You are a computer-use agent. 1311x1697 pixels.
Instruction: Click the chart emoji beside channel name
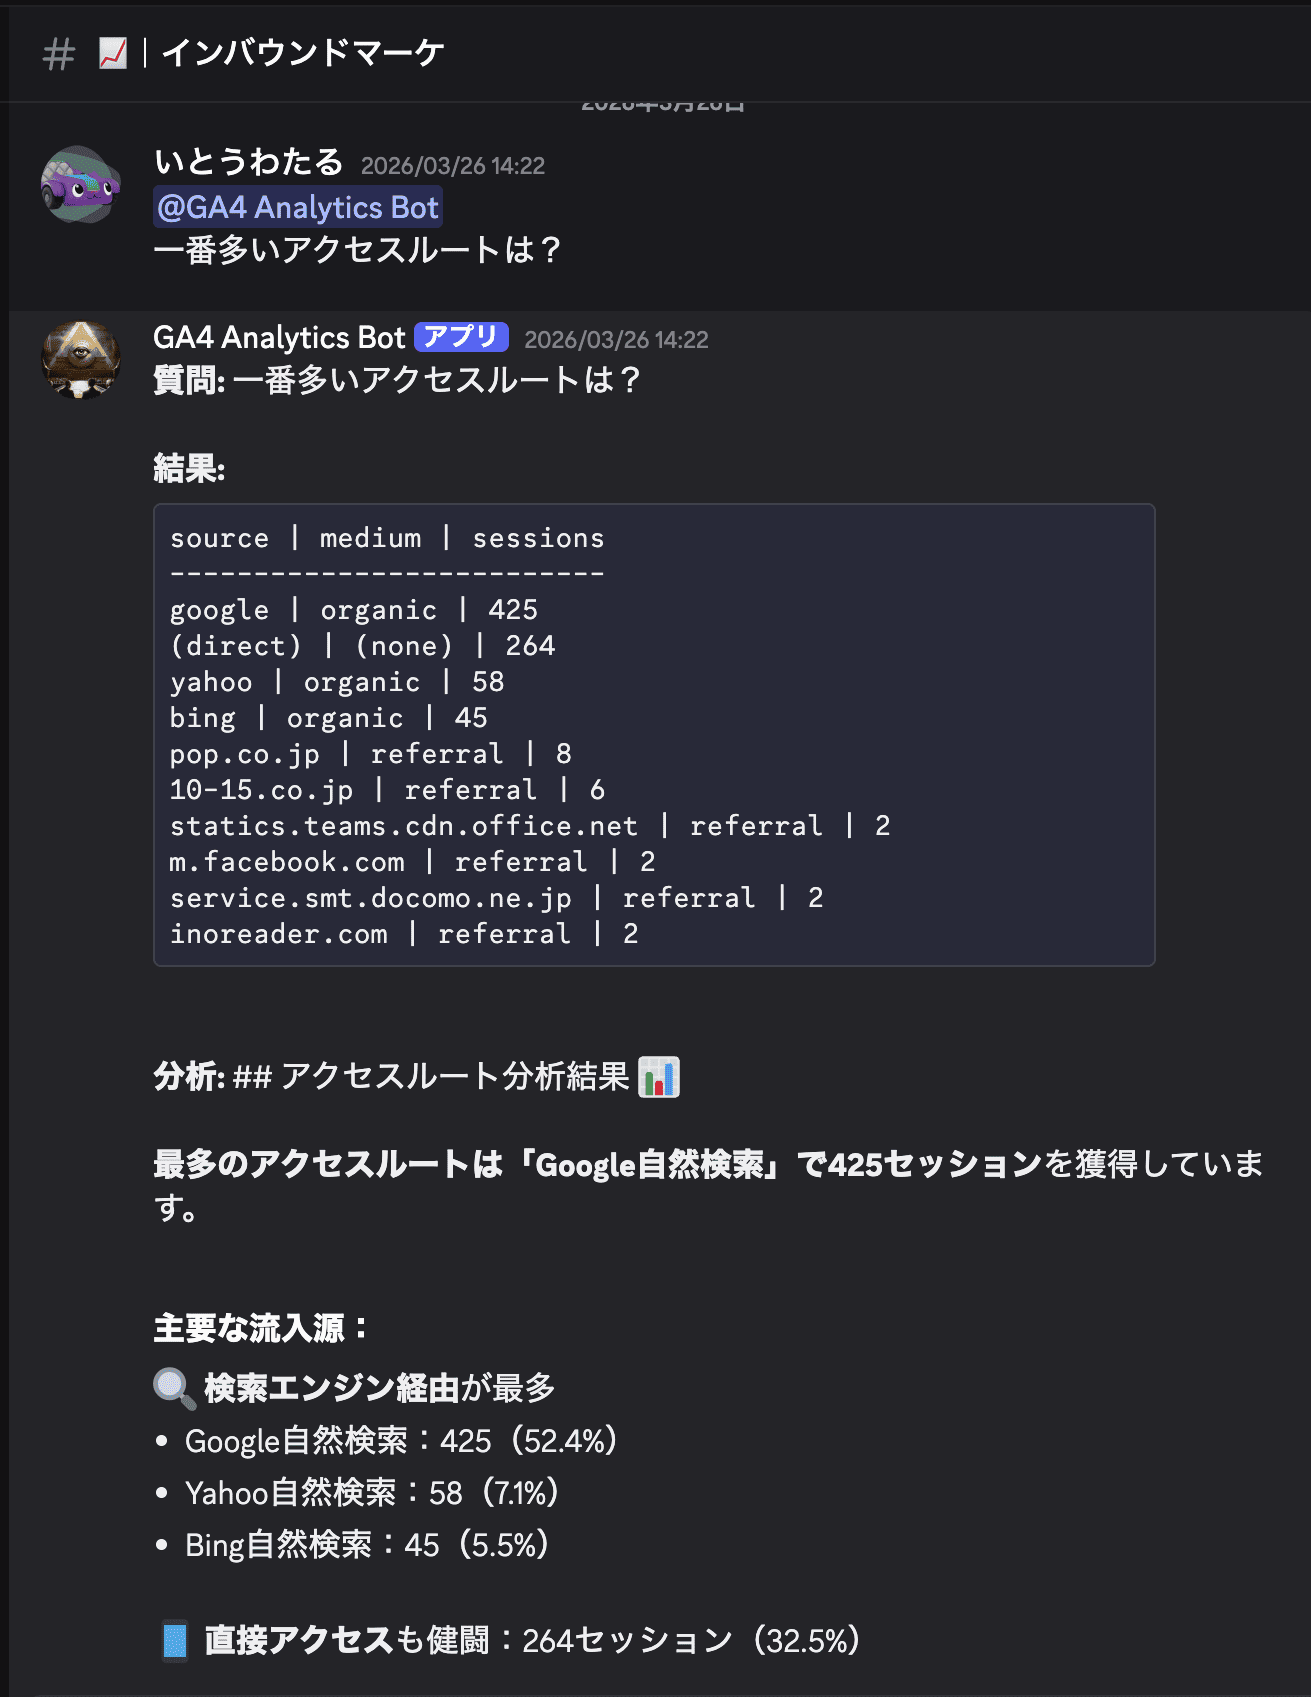point(113,53)
